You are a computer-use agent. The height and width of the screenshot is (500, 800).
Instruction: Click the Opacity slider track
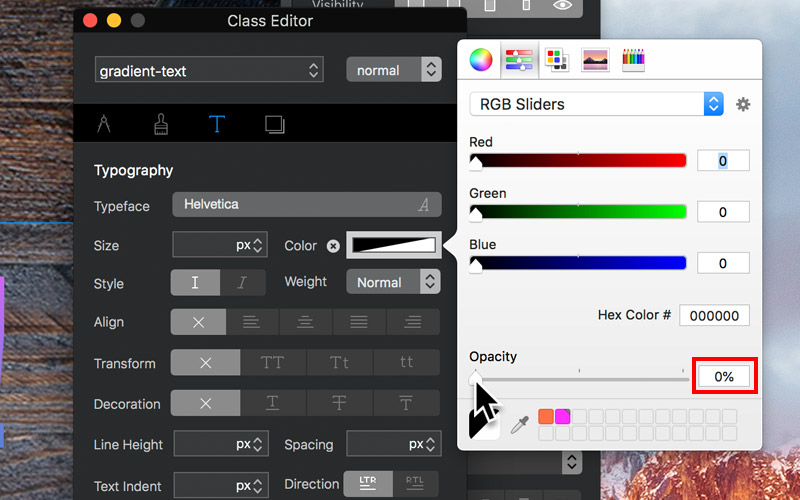[x=579, y=379]
